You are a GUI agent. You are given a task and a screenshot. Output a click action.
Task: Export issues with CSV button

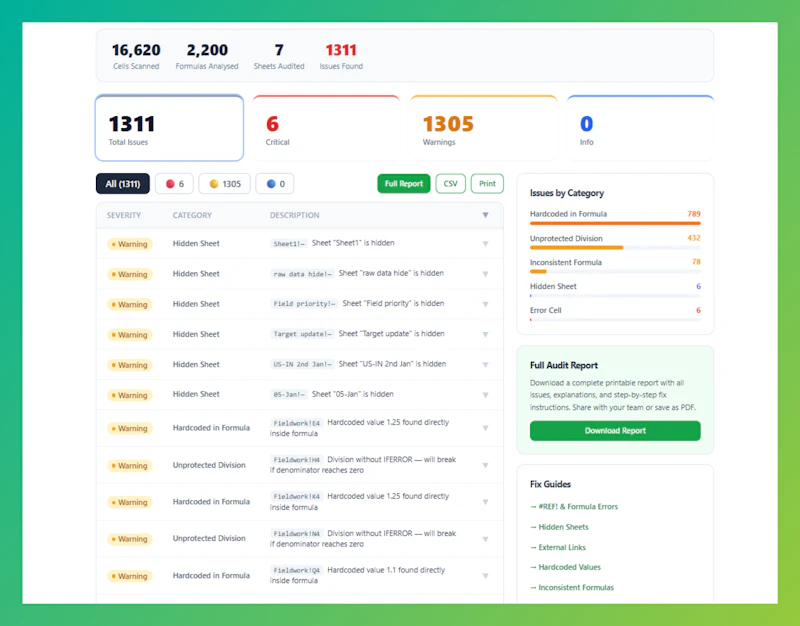451,184
